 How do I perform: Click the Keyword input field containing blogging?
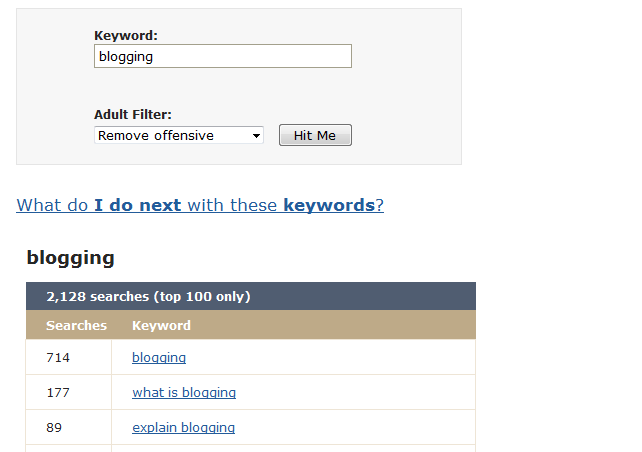[x=223, y=56]
